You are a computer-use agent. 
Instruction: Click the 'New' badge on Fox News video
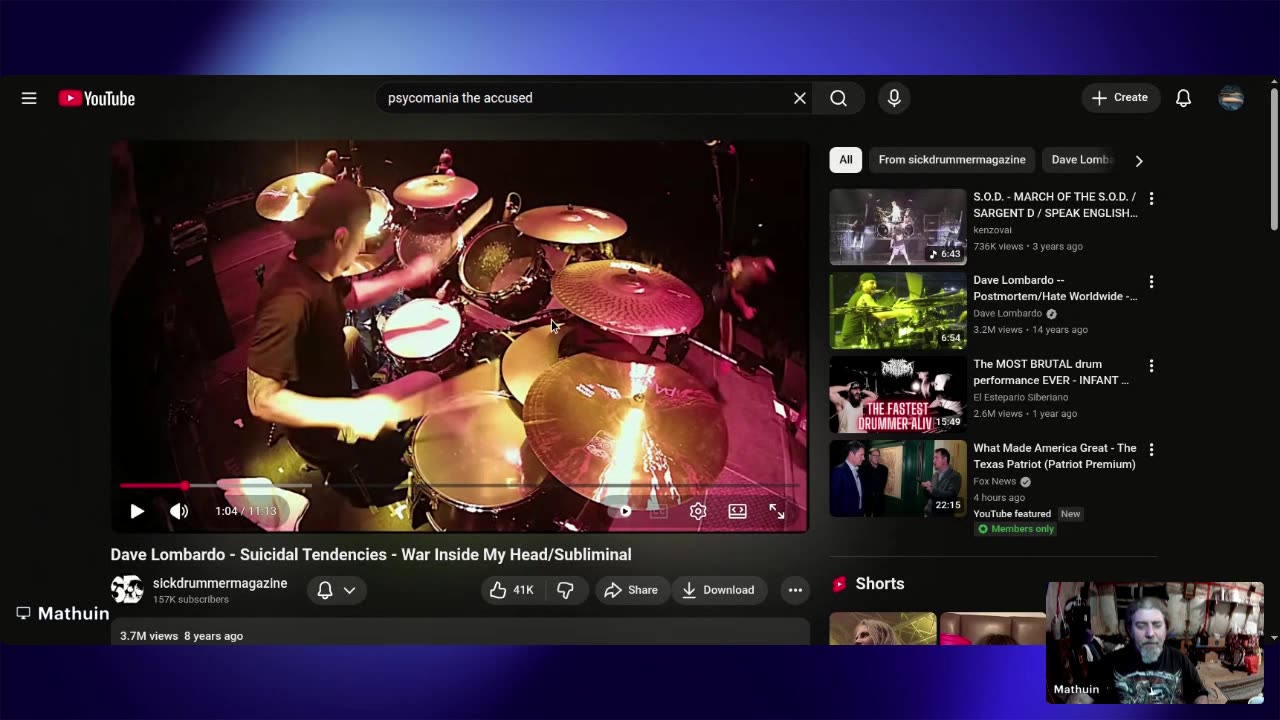pyautogui.click(x=1070, y=514)
